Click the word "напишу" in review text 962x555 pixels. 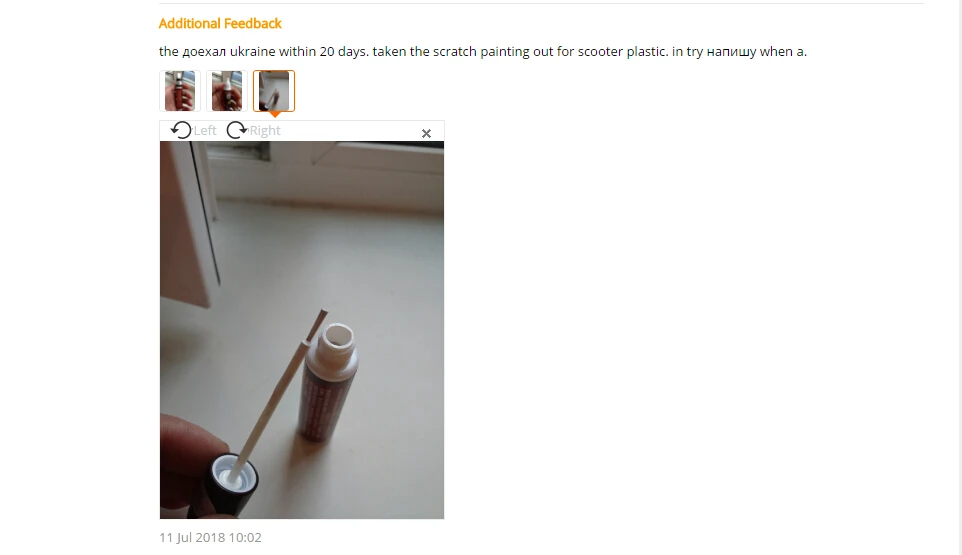tap(731, 52)
